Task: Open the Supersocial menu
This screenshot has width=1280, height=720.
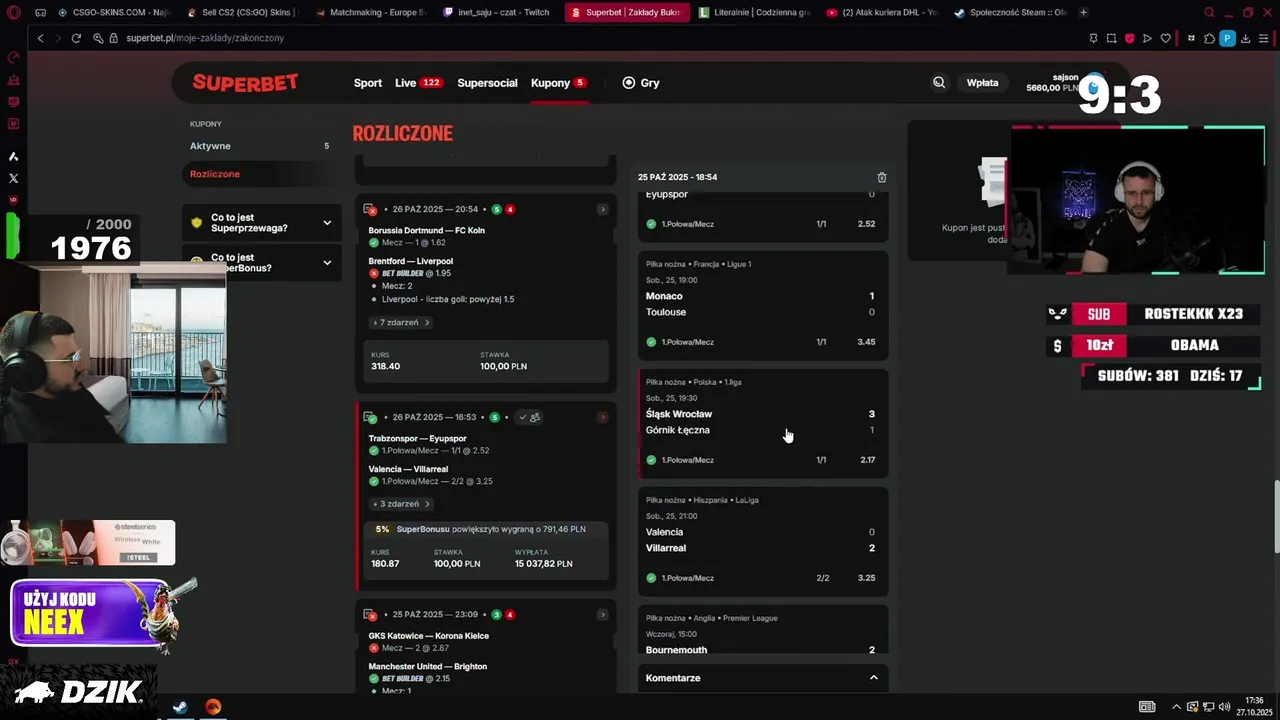Action: (x=487, y=83)
